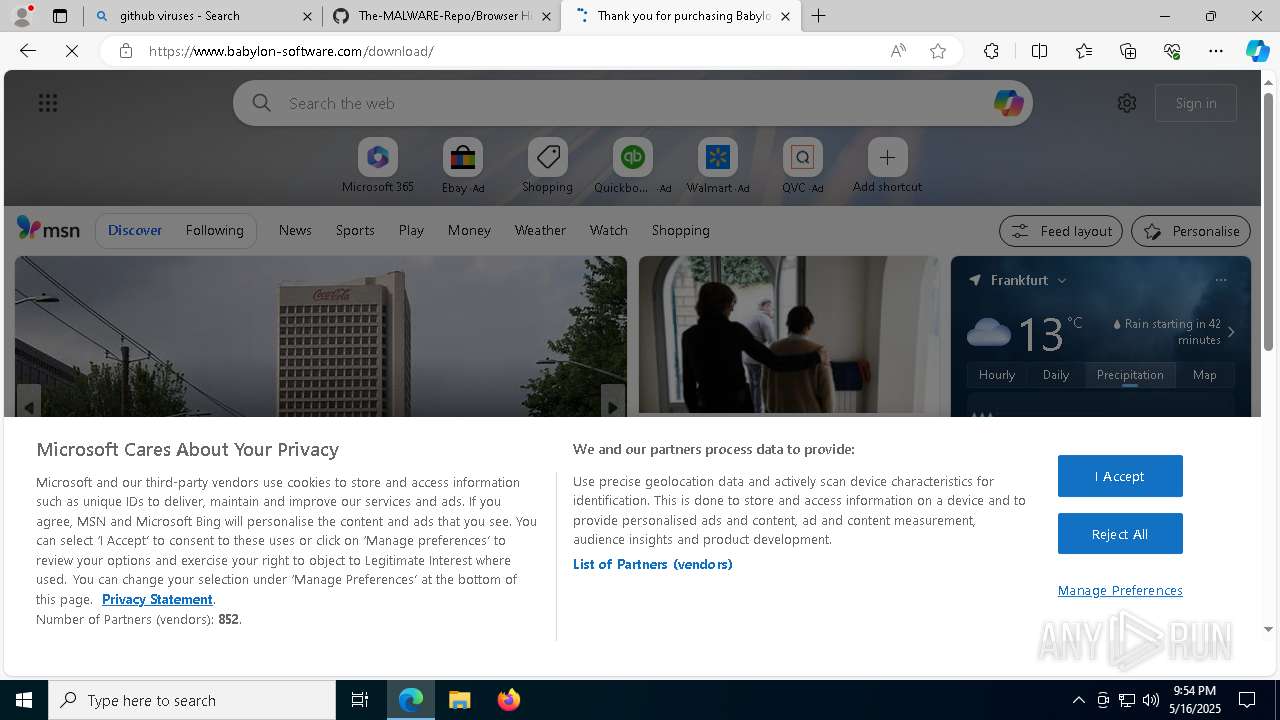The image size is (1280, 720).
Task: Open Copilot sidebar icon
Action: 1257,51
